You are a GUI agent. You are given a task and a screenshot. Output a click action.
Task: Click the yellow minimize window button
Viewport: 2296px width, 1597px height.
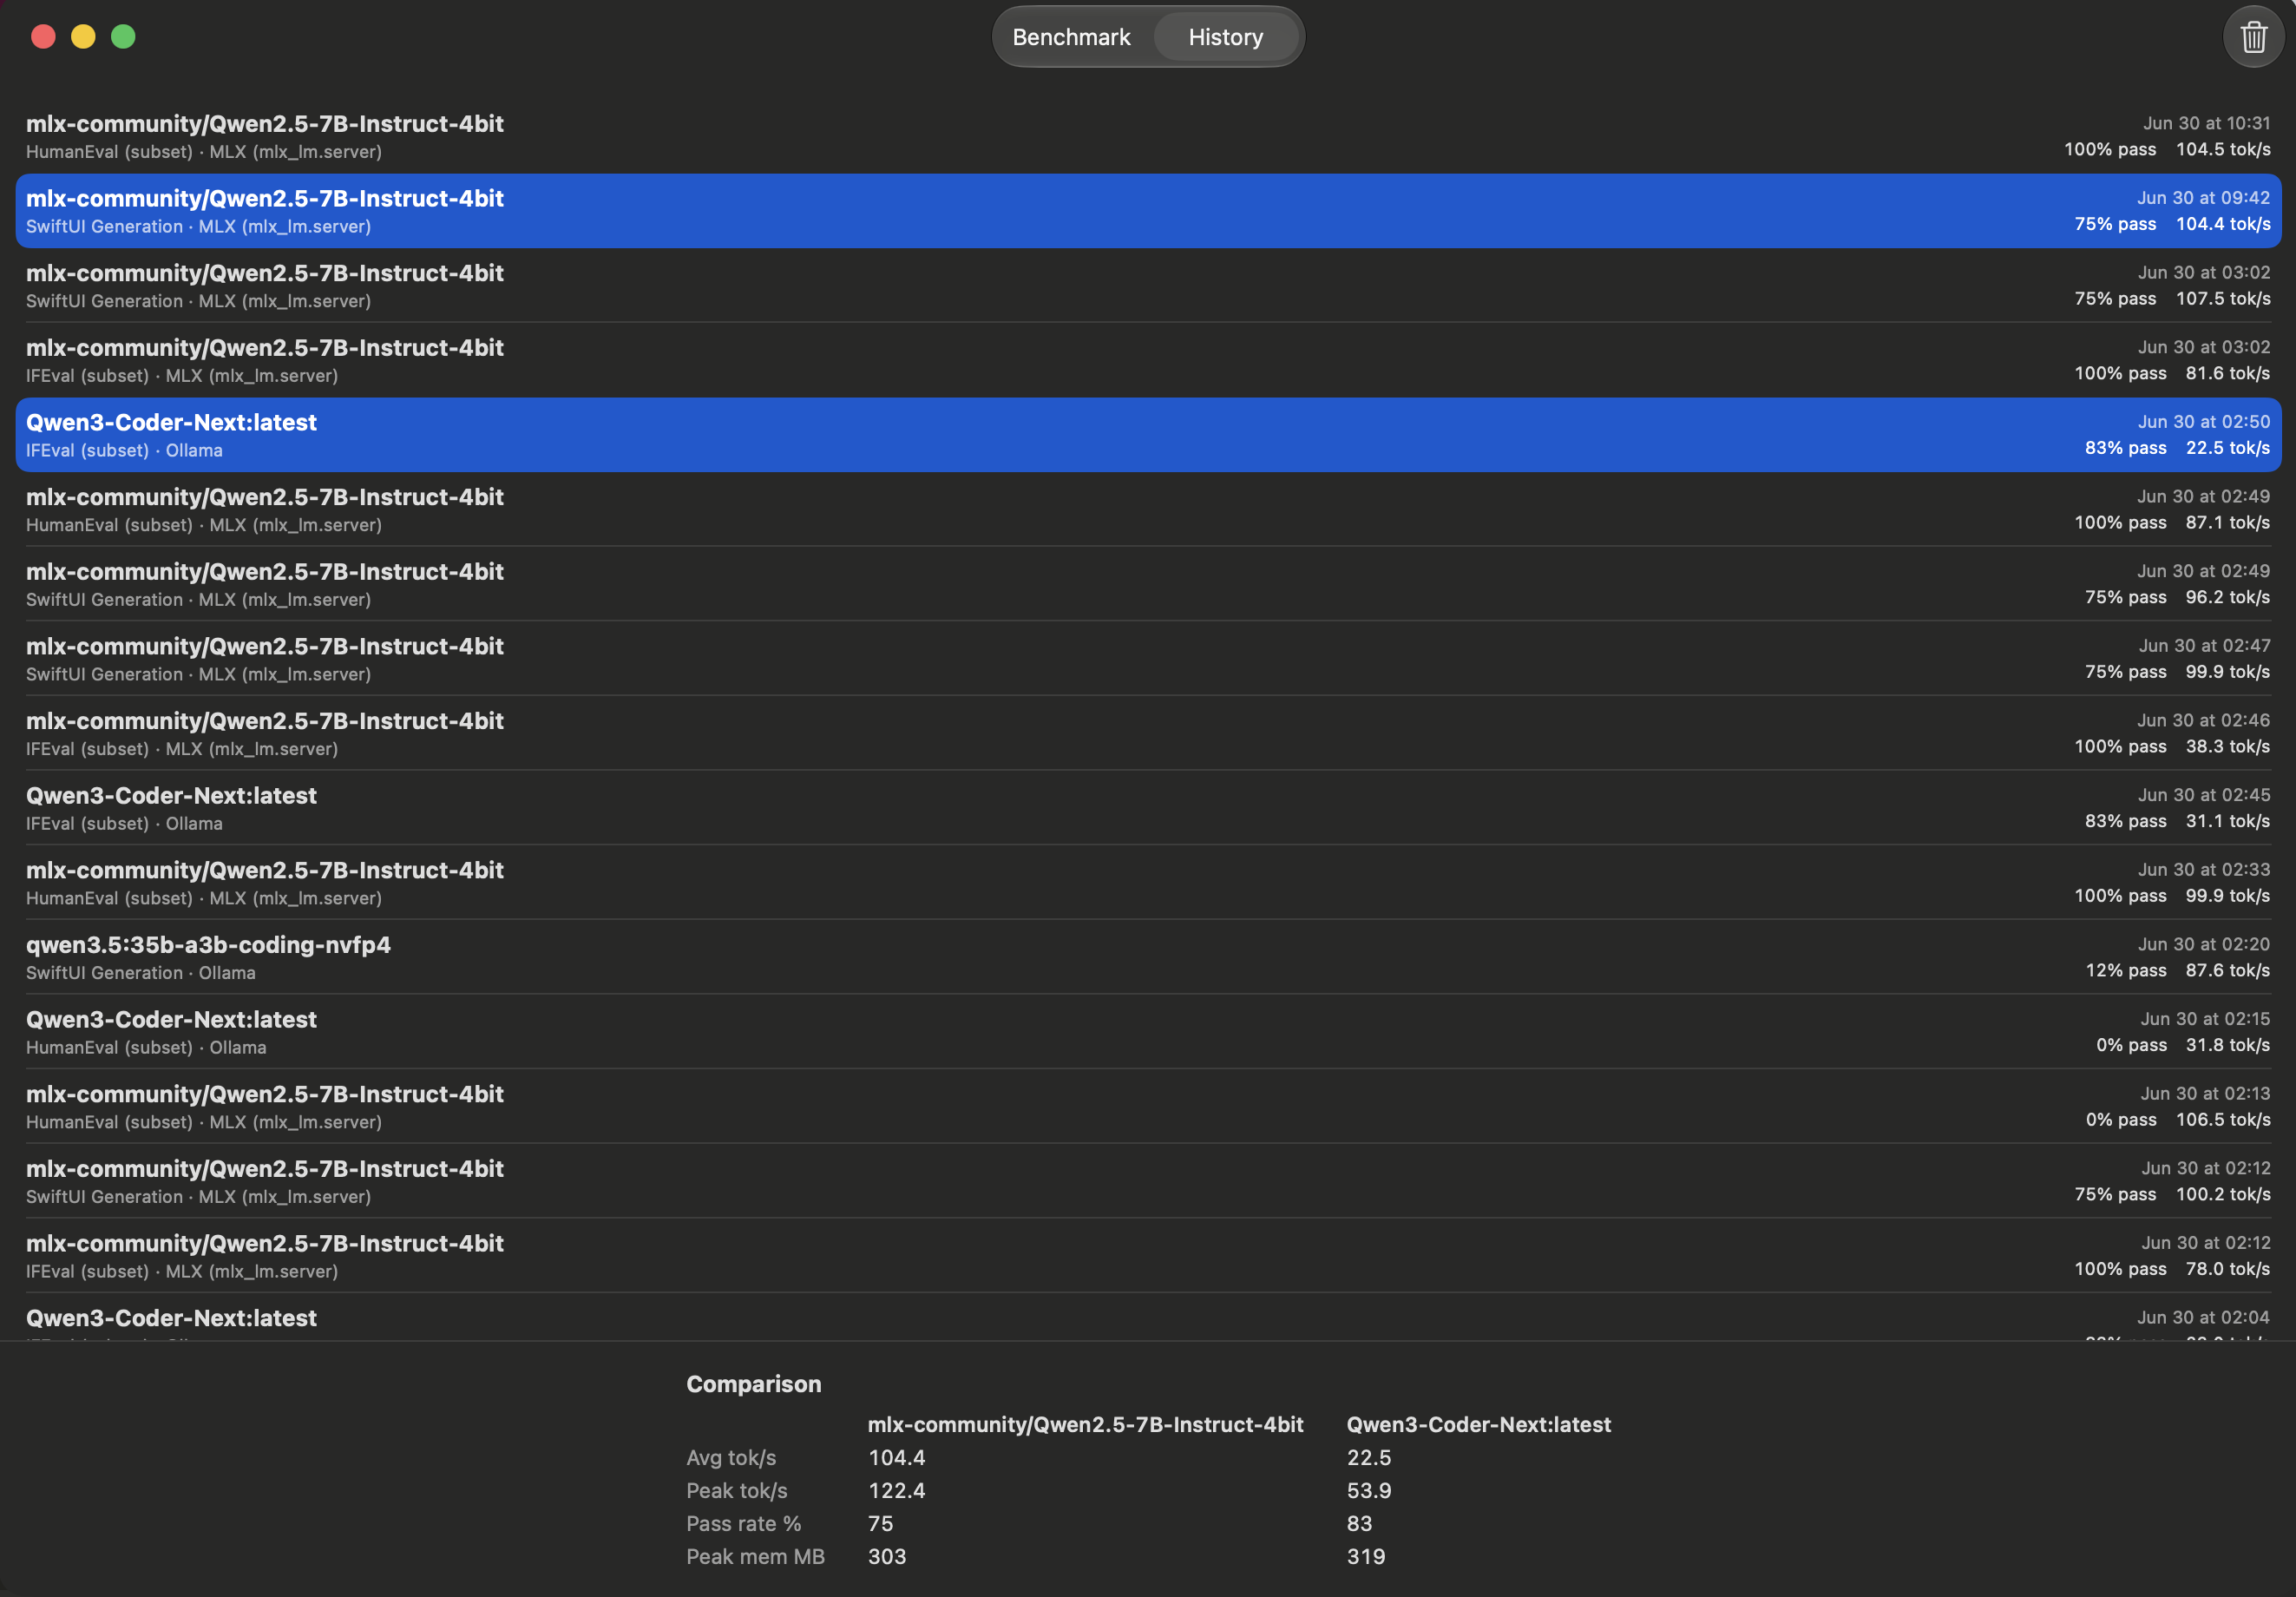coord(83,37)
